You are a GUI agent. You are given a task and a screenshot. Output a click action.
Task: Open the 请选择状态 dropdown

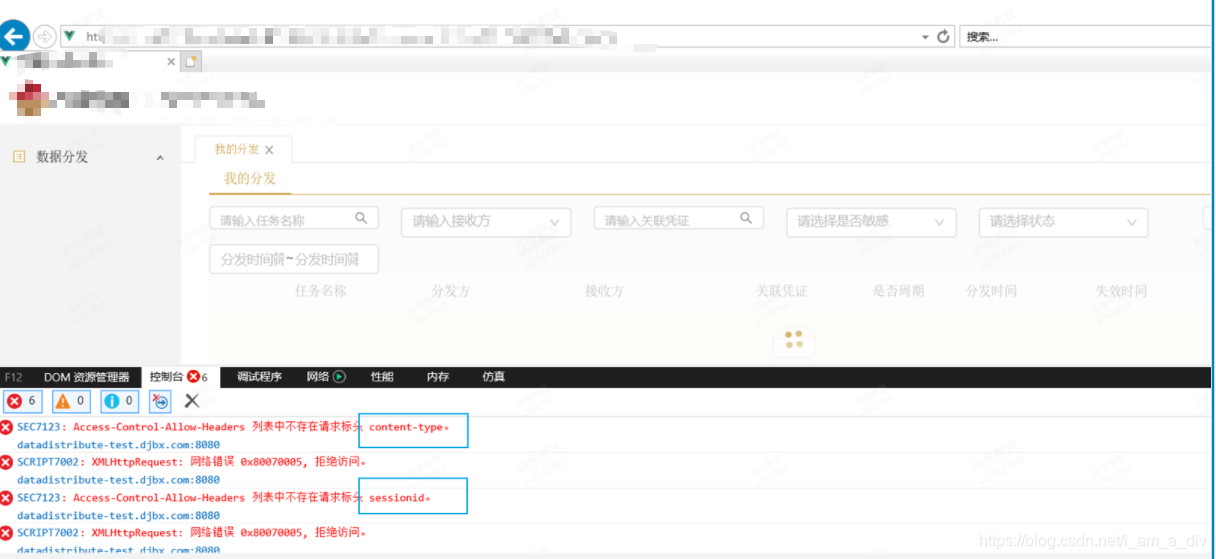click(x=1063, y=222)
